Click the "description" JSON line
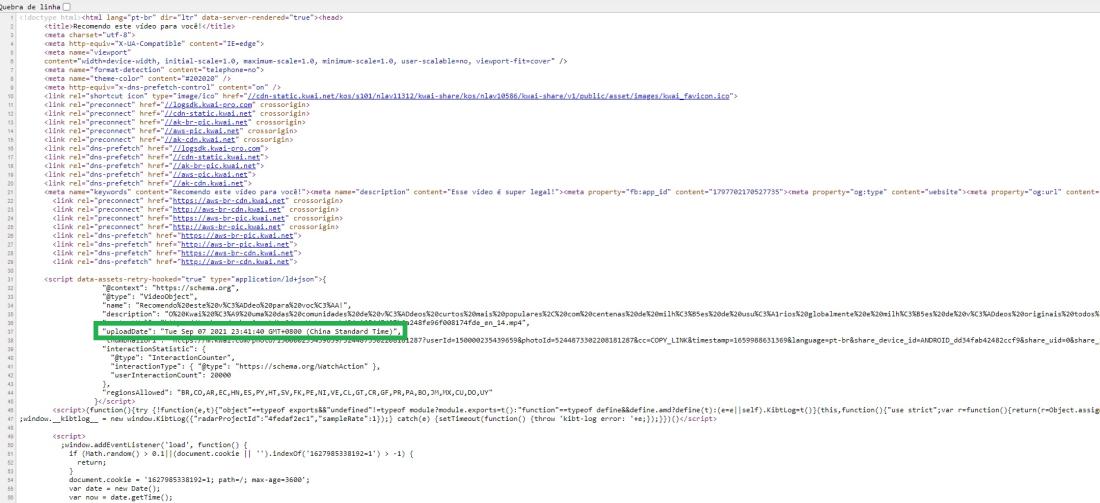The image size is (1100, 503). click(x=601, y=314)
